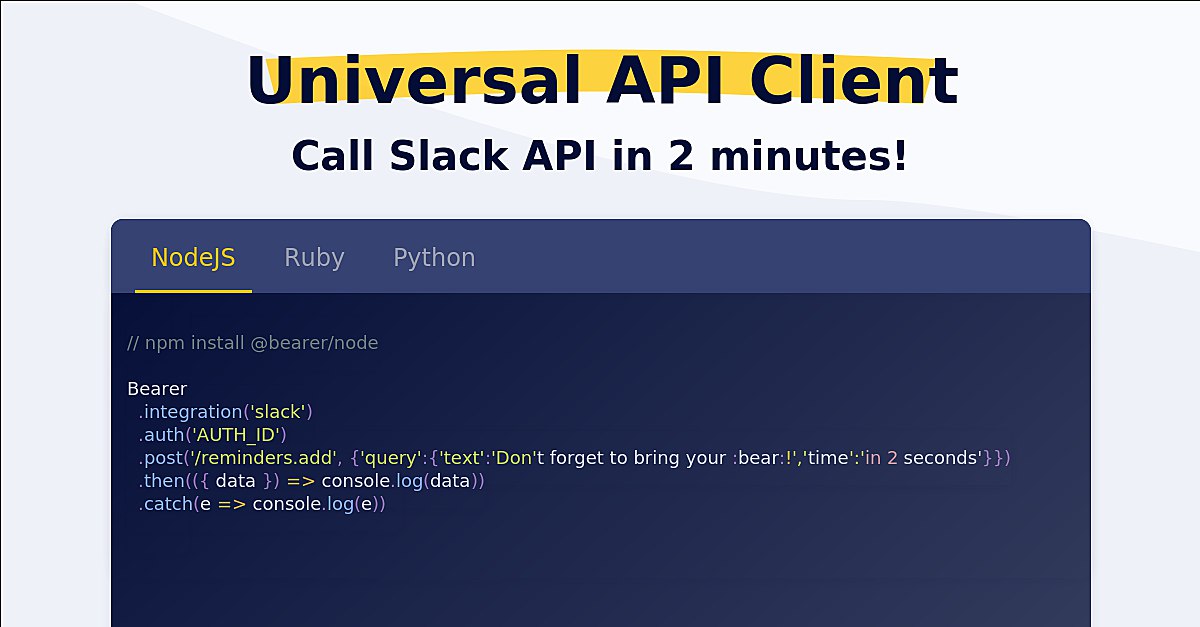Switch to the Ruby tab
This screenshot has height=627, width=1200.
pyautogui.click(x=314, y=258)
